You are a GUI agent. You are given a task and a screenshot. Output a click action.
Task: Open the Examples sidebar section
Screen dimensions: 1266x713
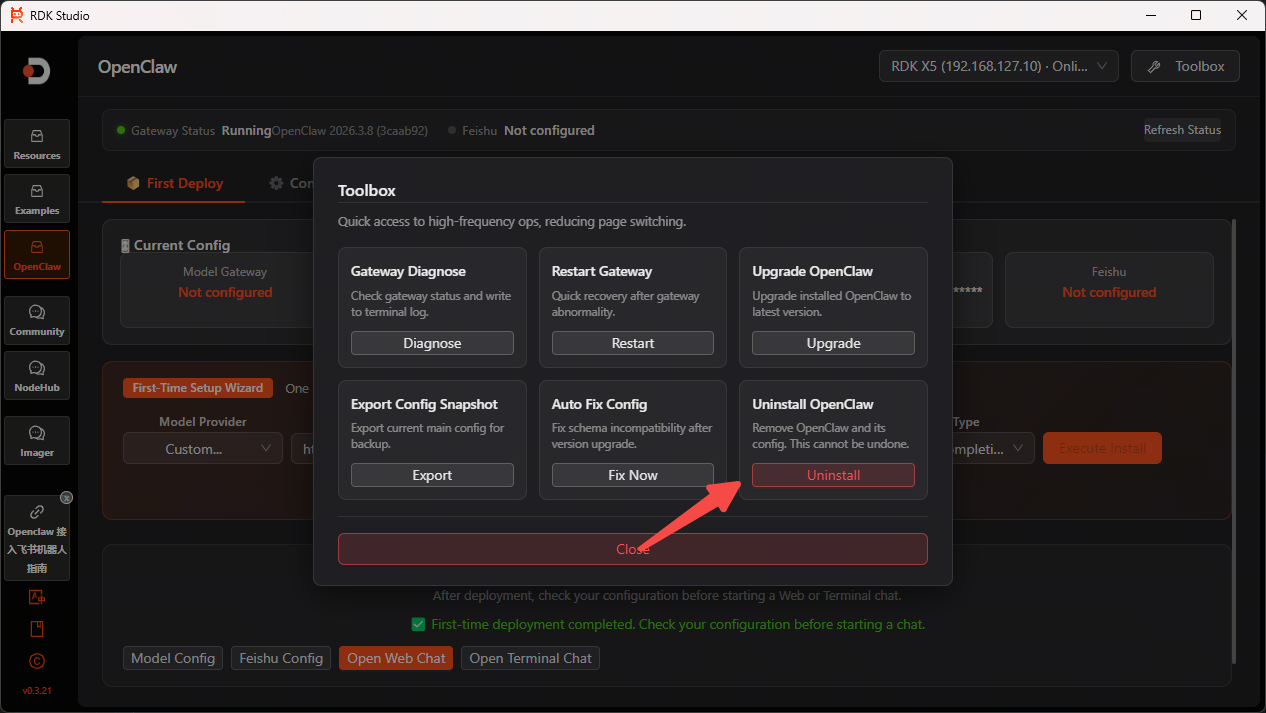click(x=37, y=199)
